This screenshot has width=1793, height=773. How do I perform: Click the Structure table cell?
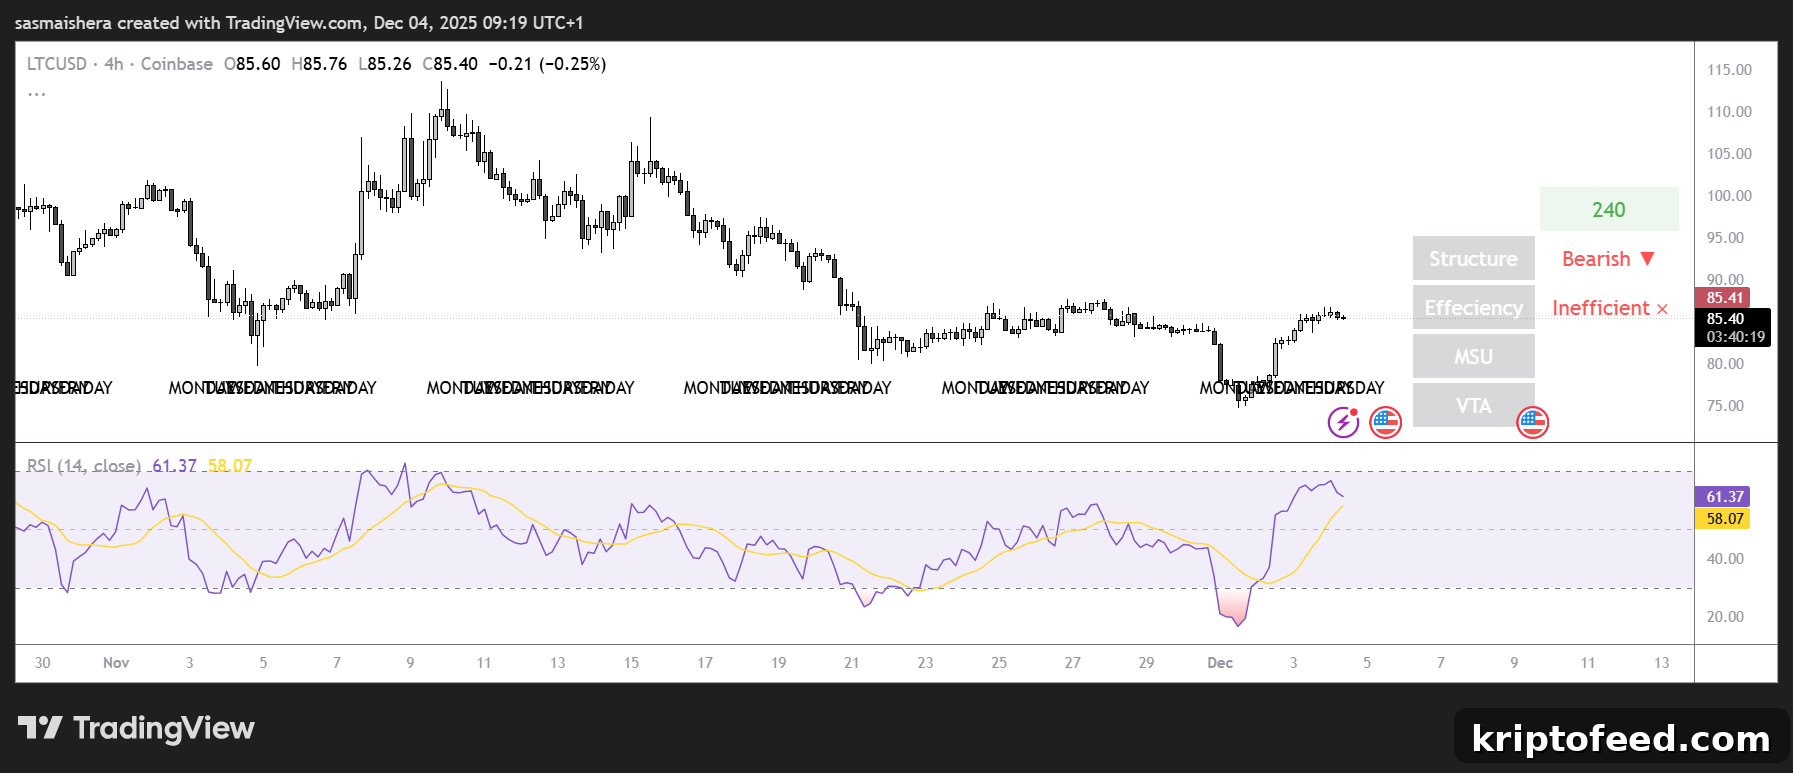click(1474, 259)
